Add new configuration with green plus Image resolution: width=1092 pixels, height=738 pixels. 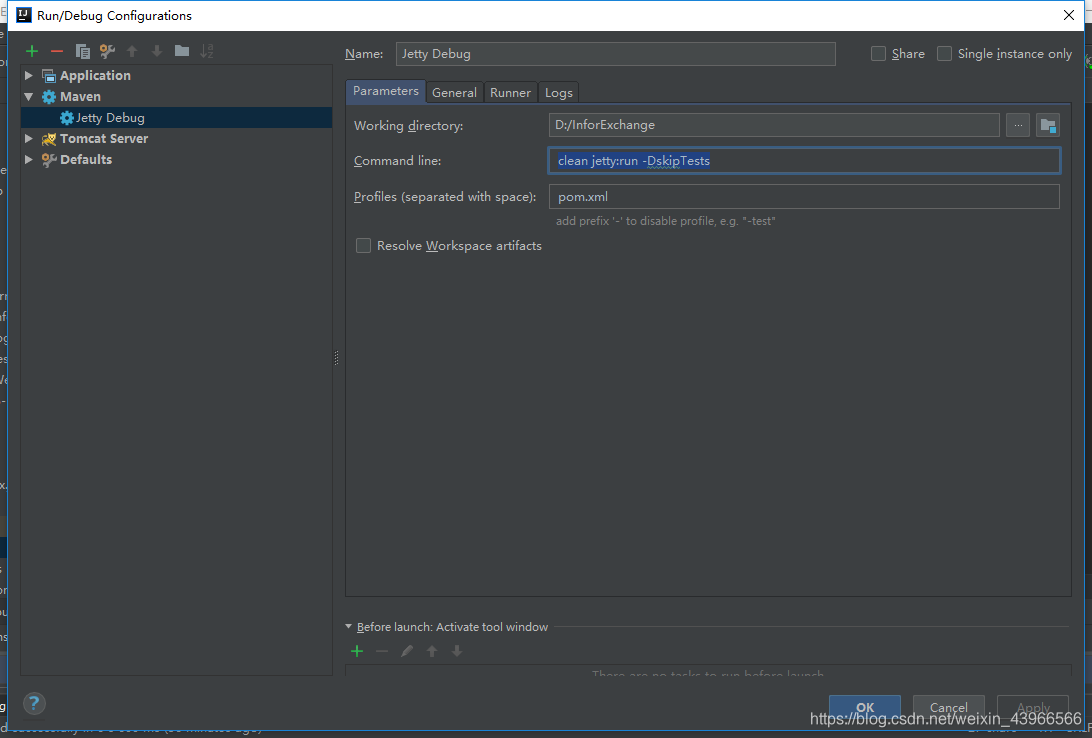coord(31,51)
